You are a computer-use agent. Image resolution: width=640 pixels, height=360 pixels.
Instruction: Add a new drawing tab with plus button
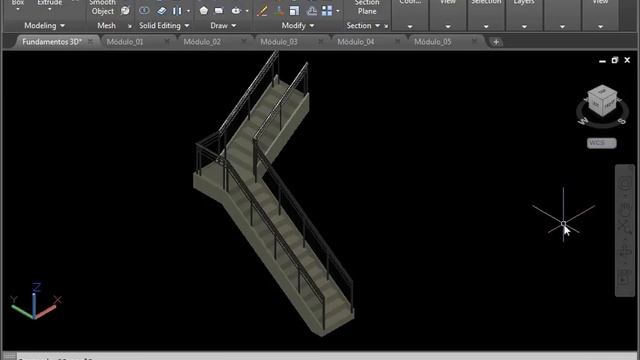pos(496,42)
